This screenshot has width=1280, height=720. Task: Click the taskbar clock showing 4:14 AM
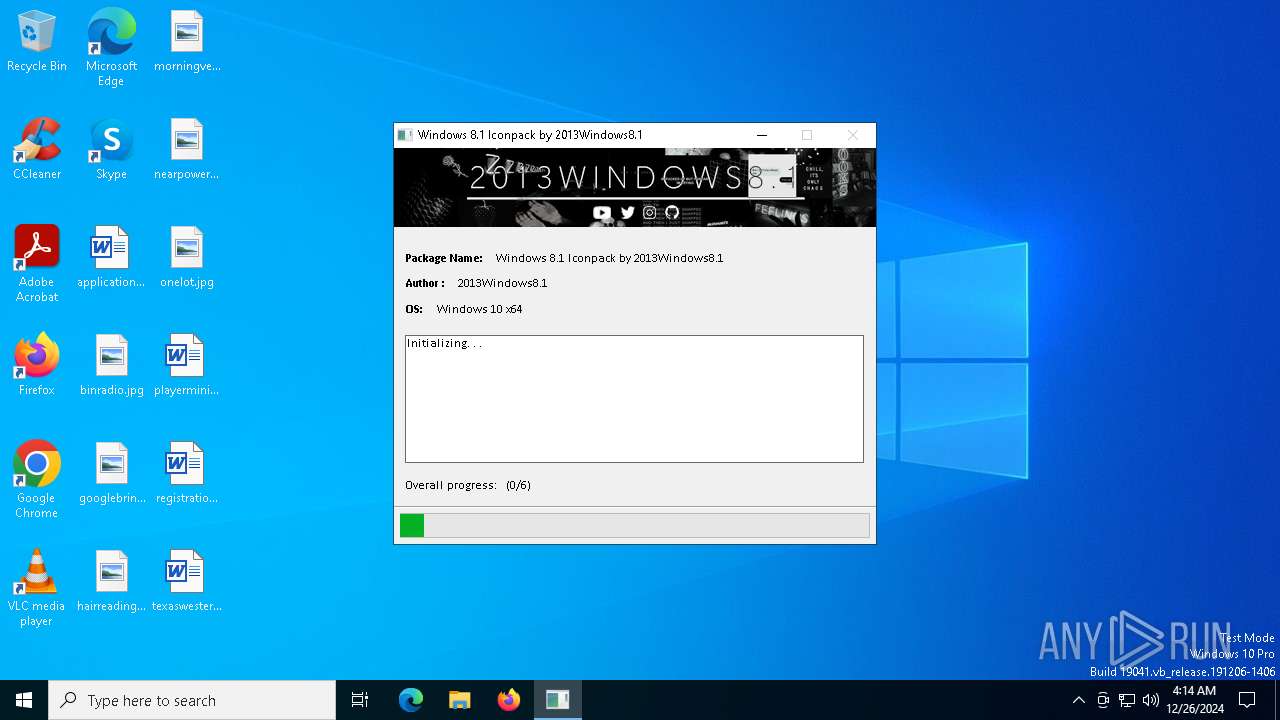click(1194, 700)
